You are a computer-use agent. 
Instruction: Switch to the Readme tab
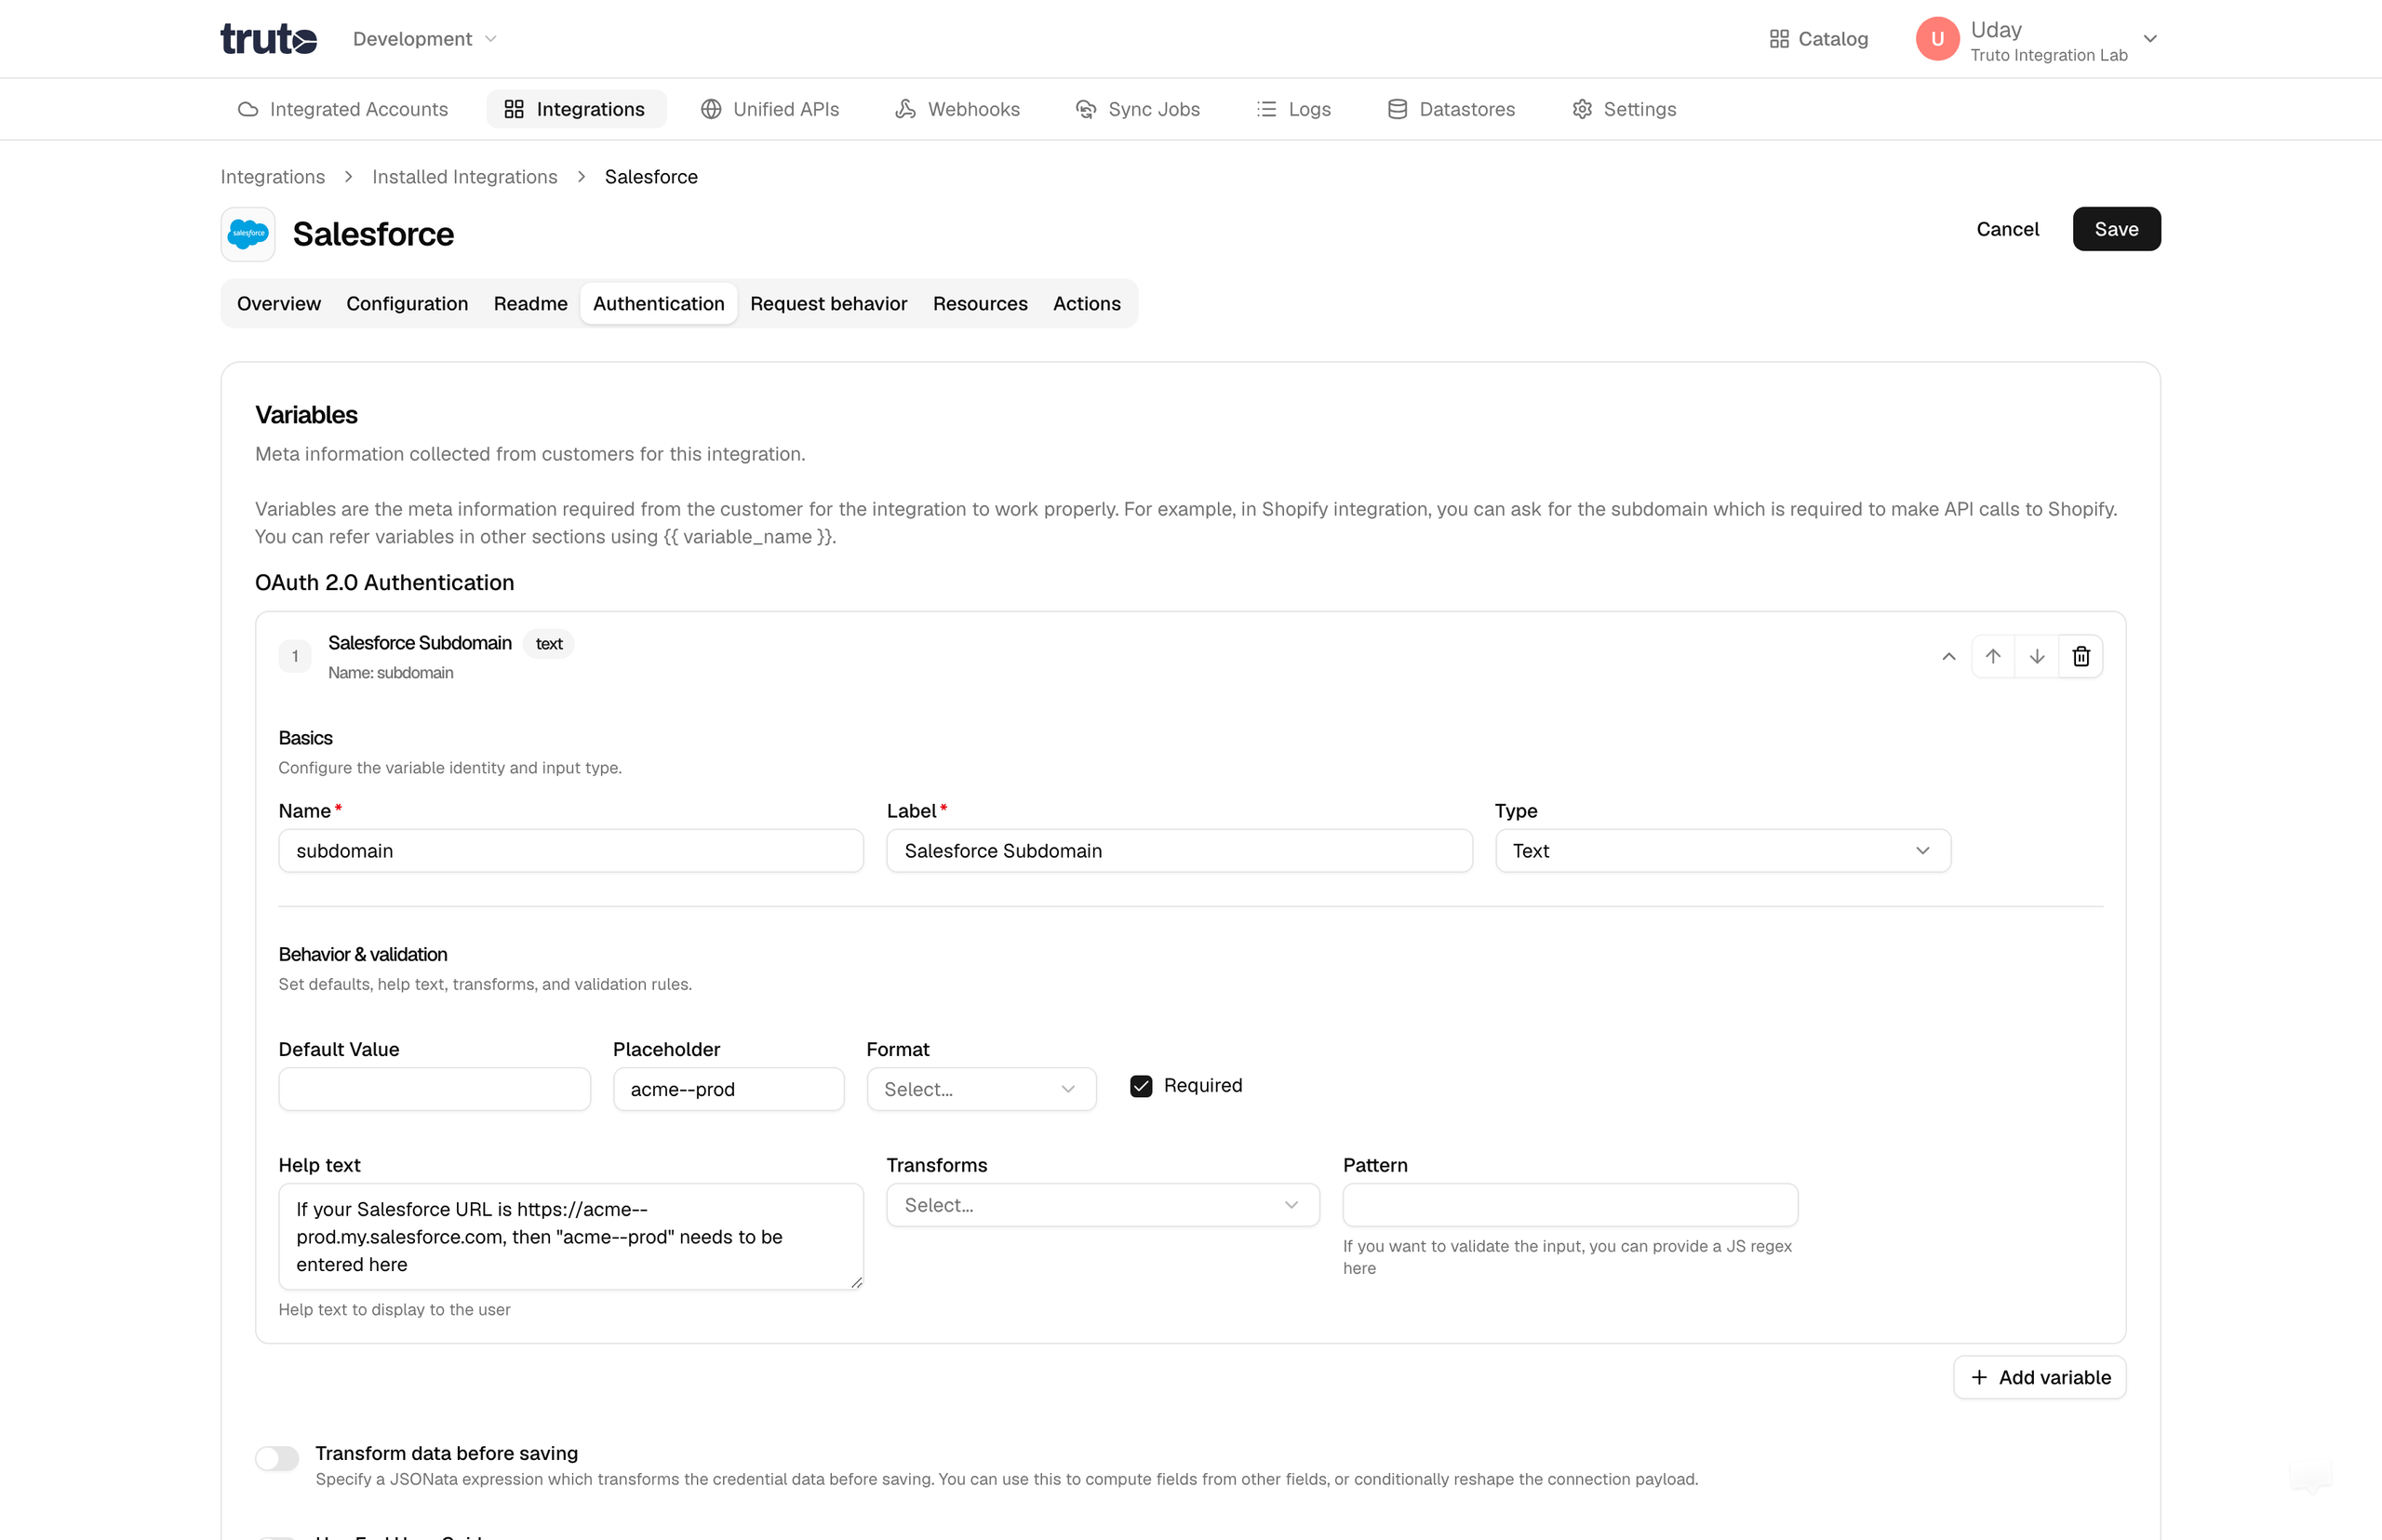pos(530,303)
